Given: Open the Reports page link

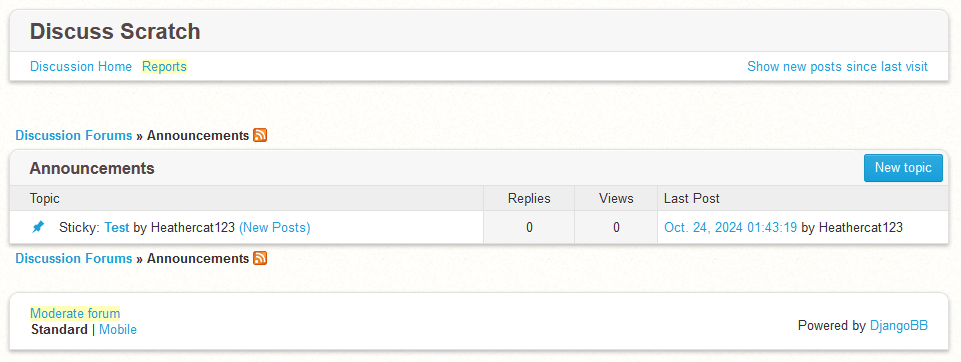Looking at the screenshot, I should click(x=164, y=66).
